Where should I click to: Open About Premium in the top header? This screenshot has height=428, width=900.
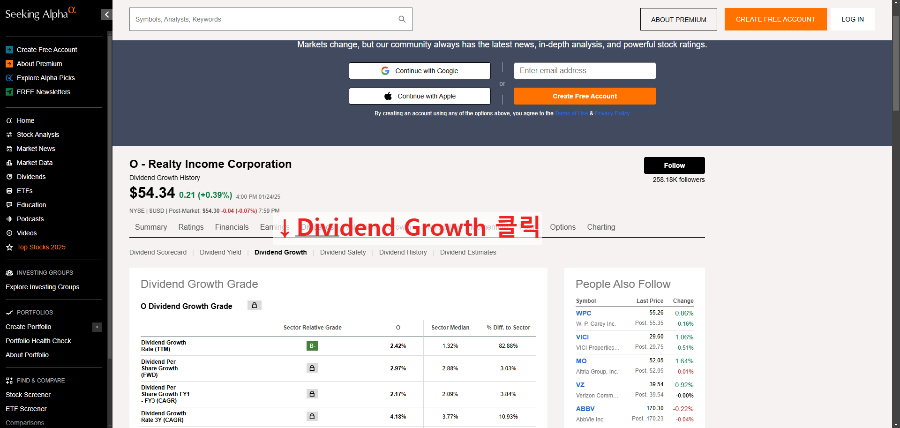(678, 20)
